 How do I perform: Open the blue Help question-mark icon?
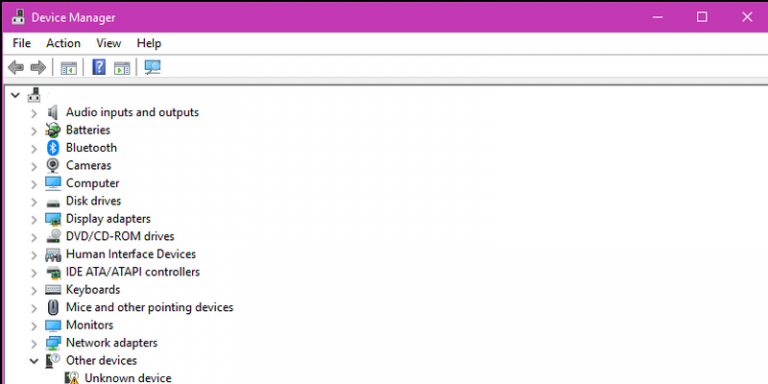pyautogui.click(x=99, y=67)
